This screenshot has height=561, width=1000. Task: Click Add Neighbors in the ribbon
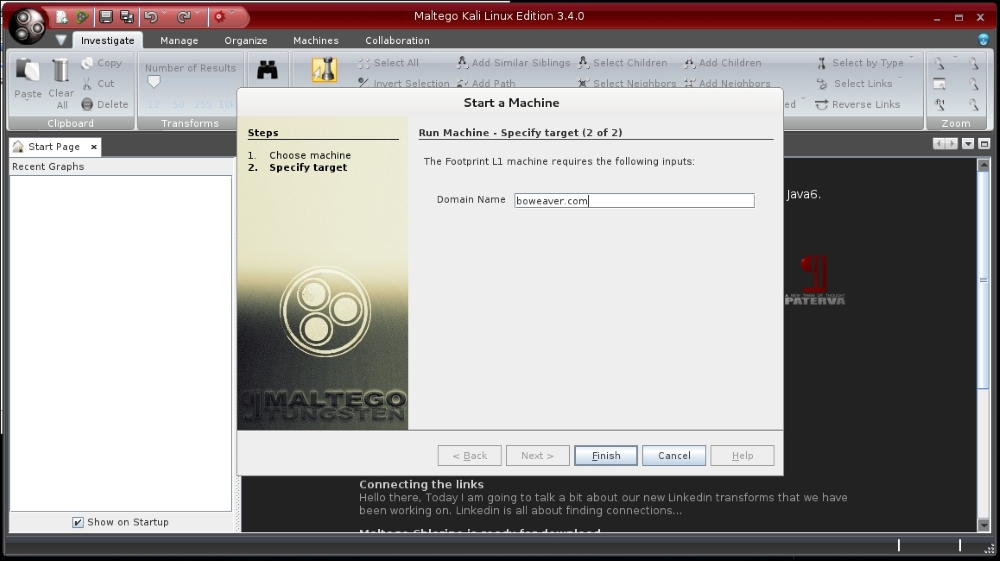click(727, 84)
